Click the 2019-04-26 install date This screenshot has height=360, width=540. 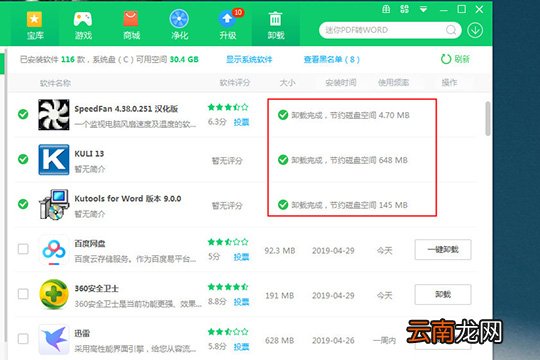coord(333,340)
